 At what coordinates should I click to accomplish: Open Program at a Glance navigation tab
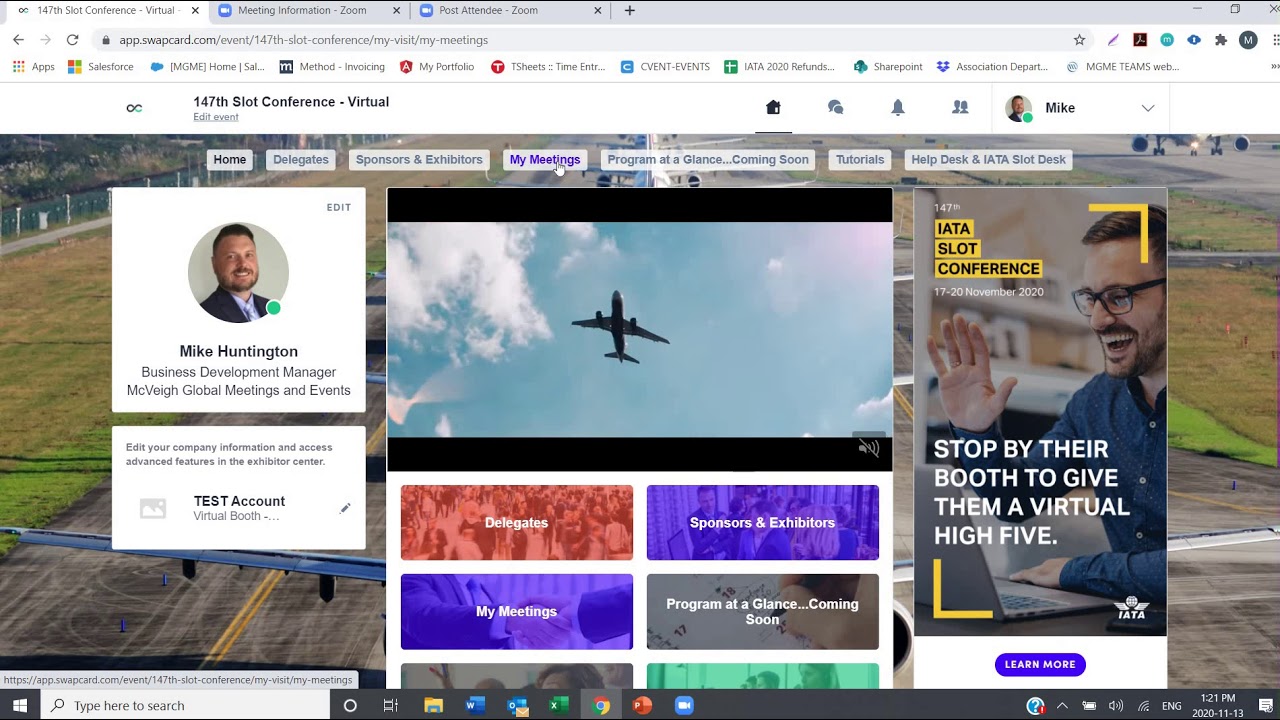click(x=708, y=160)
